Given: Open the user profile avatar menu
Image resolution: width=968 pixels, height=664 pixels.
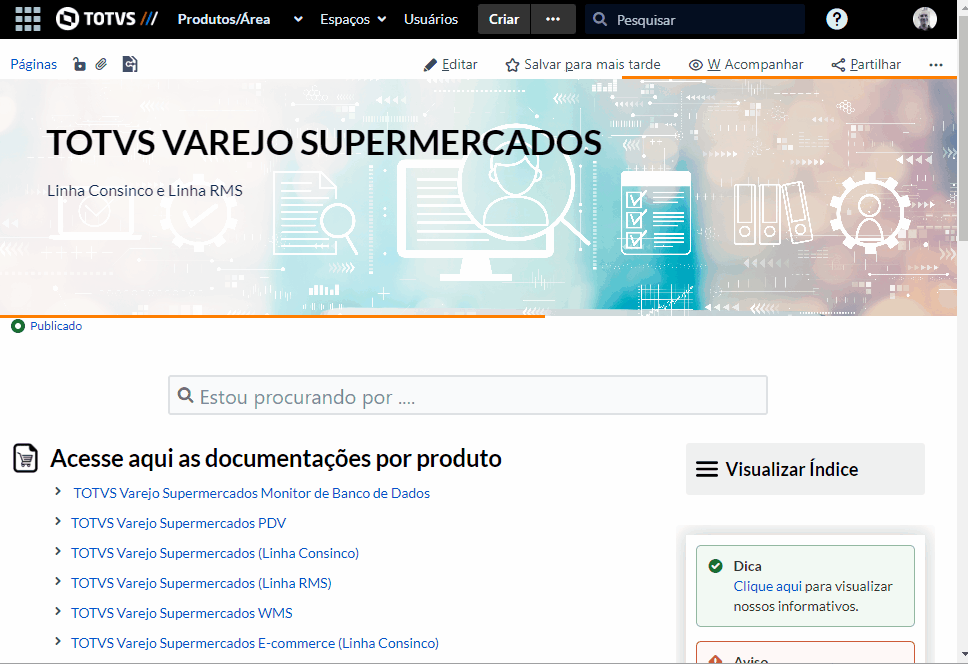Looking at the screenshot, I should coord(925,19).
